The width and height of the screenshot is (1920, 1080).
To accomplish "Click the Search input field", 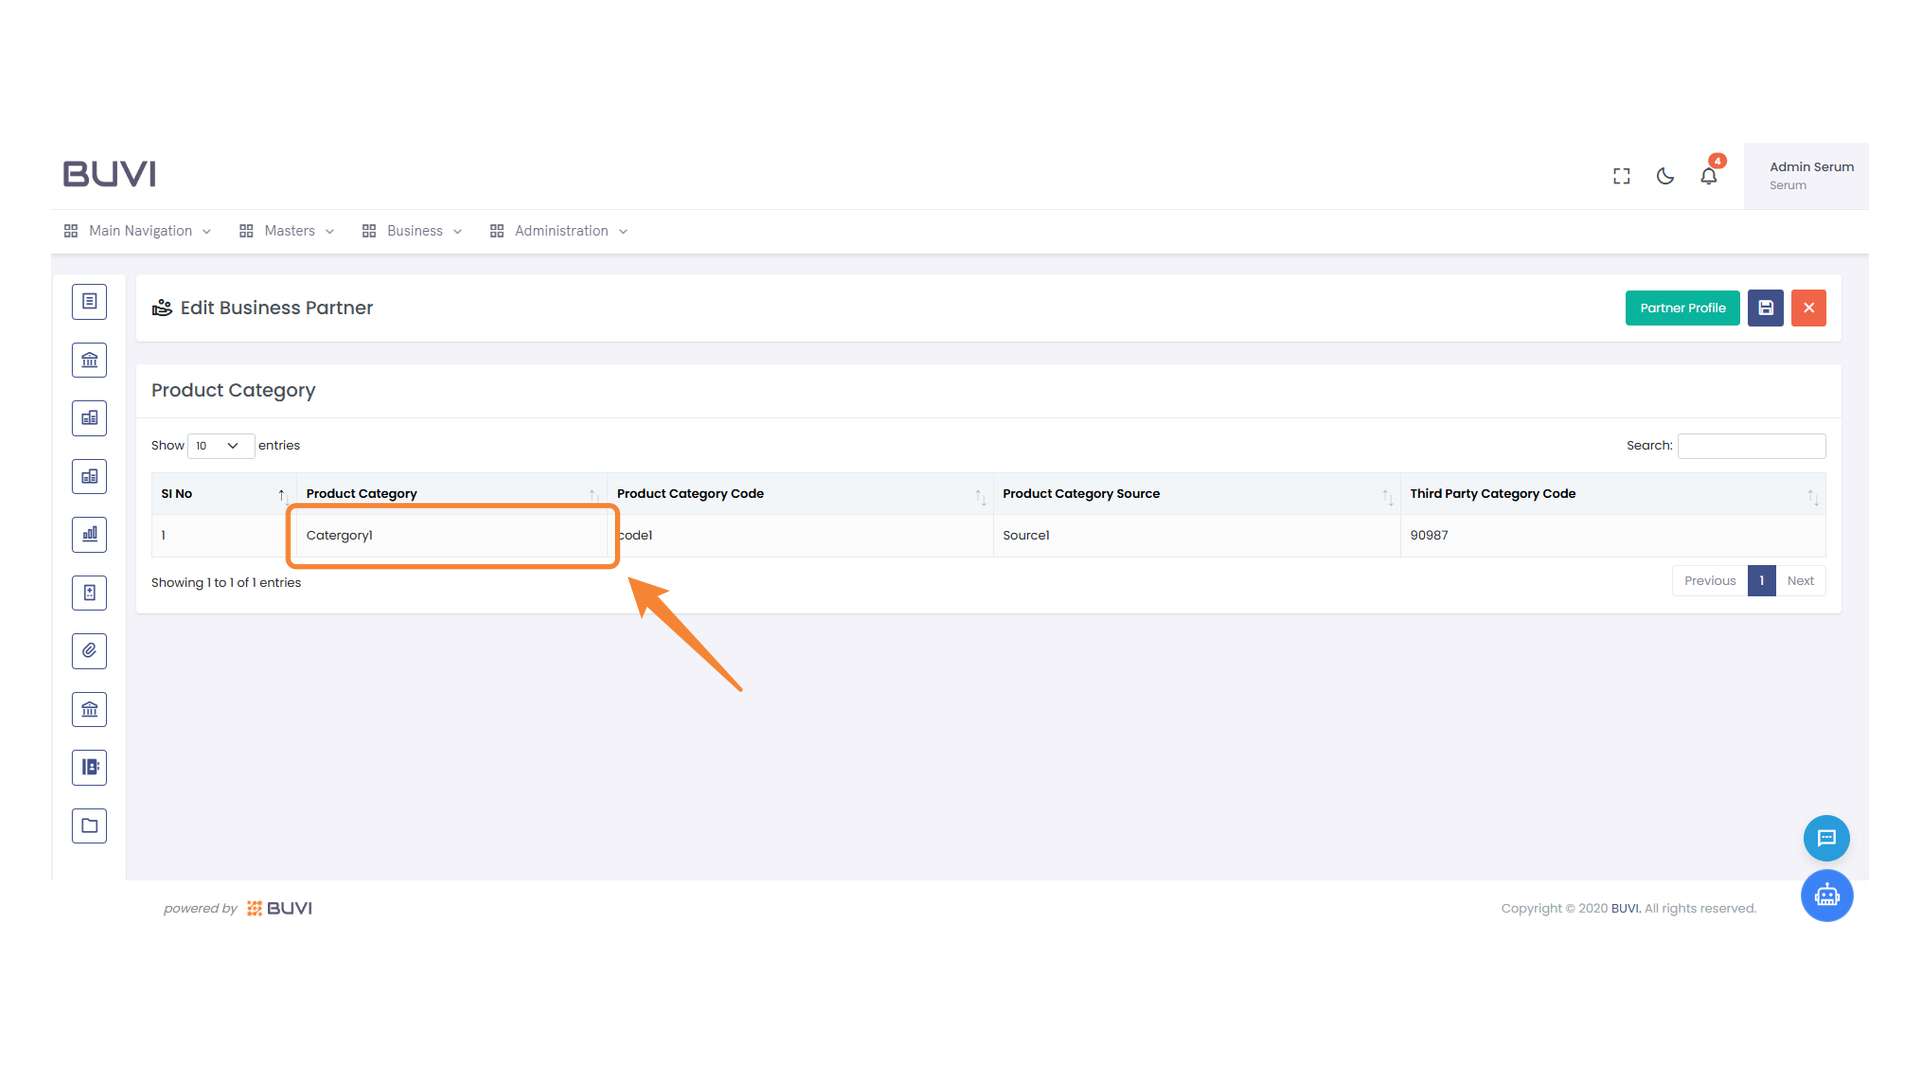I will (x=1751, y=446).
